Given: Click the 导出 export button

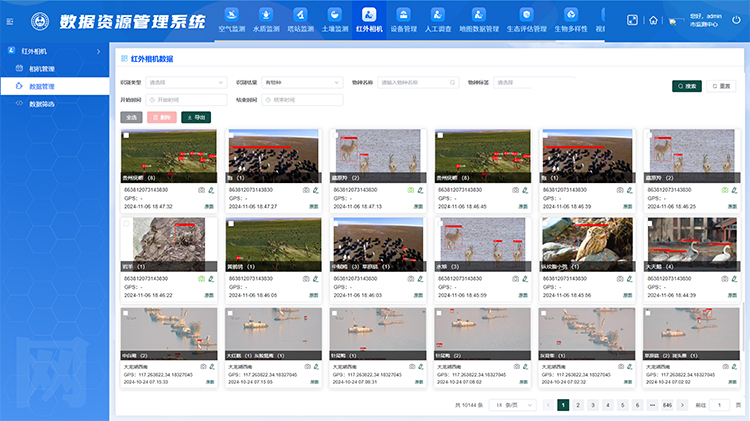Looking at the screenshot, I should click(x=196, y=117).
